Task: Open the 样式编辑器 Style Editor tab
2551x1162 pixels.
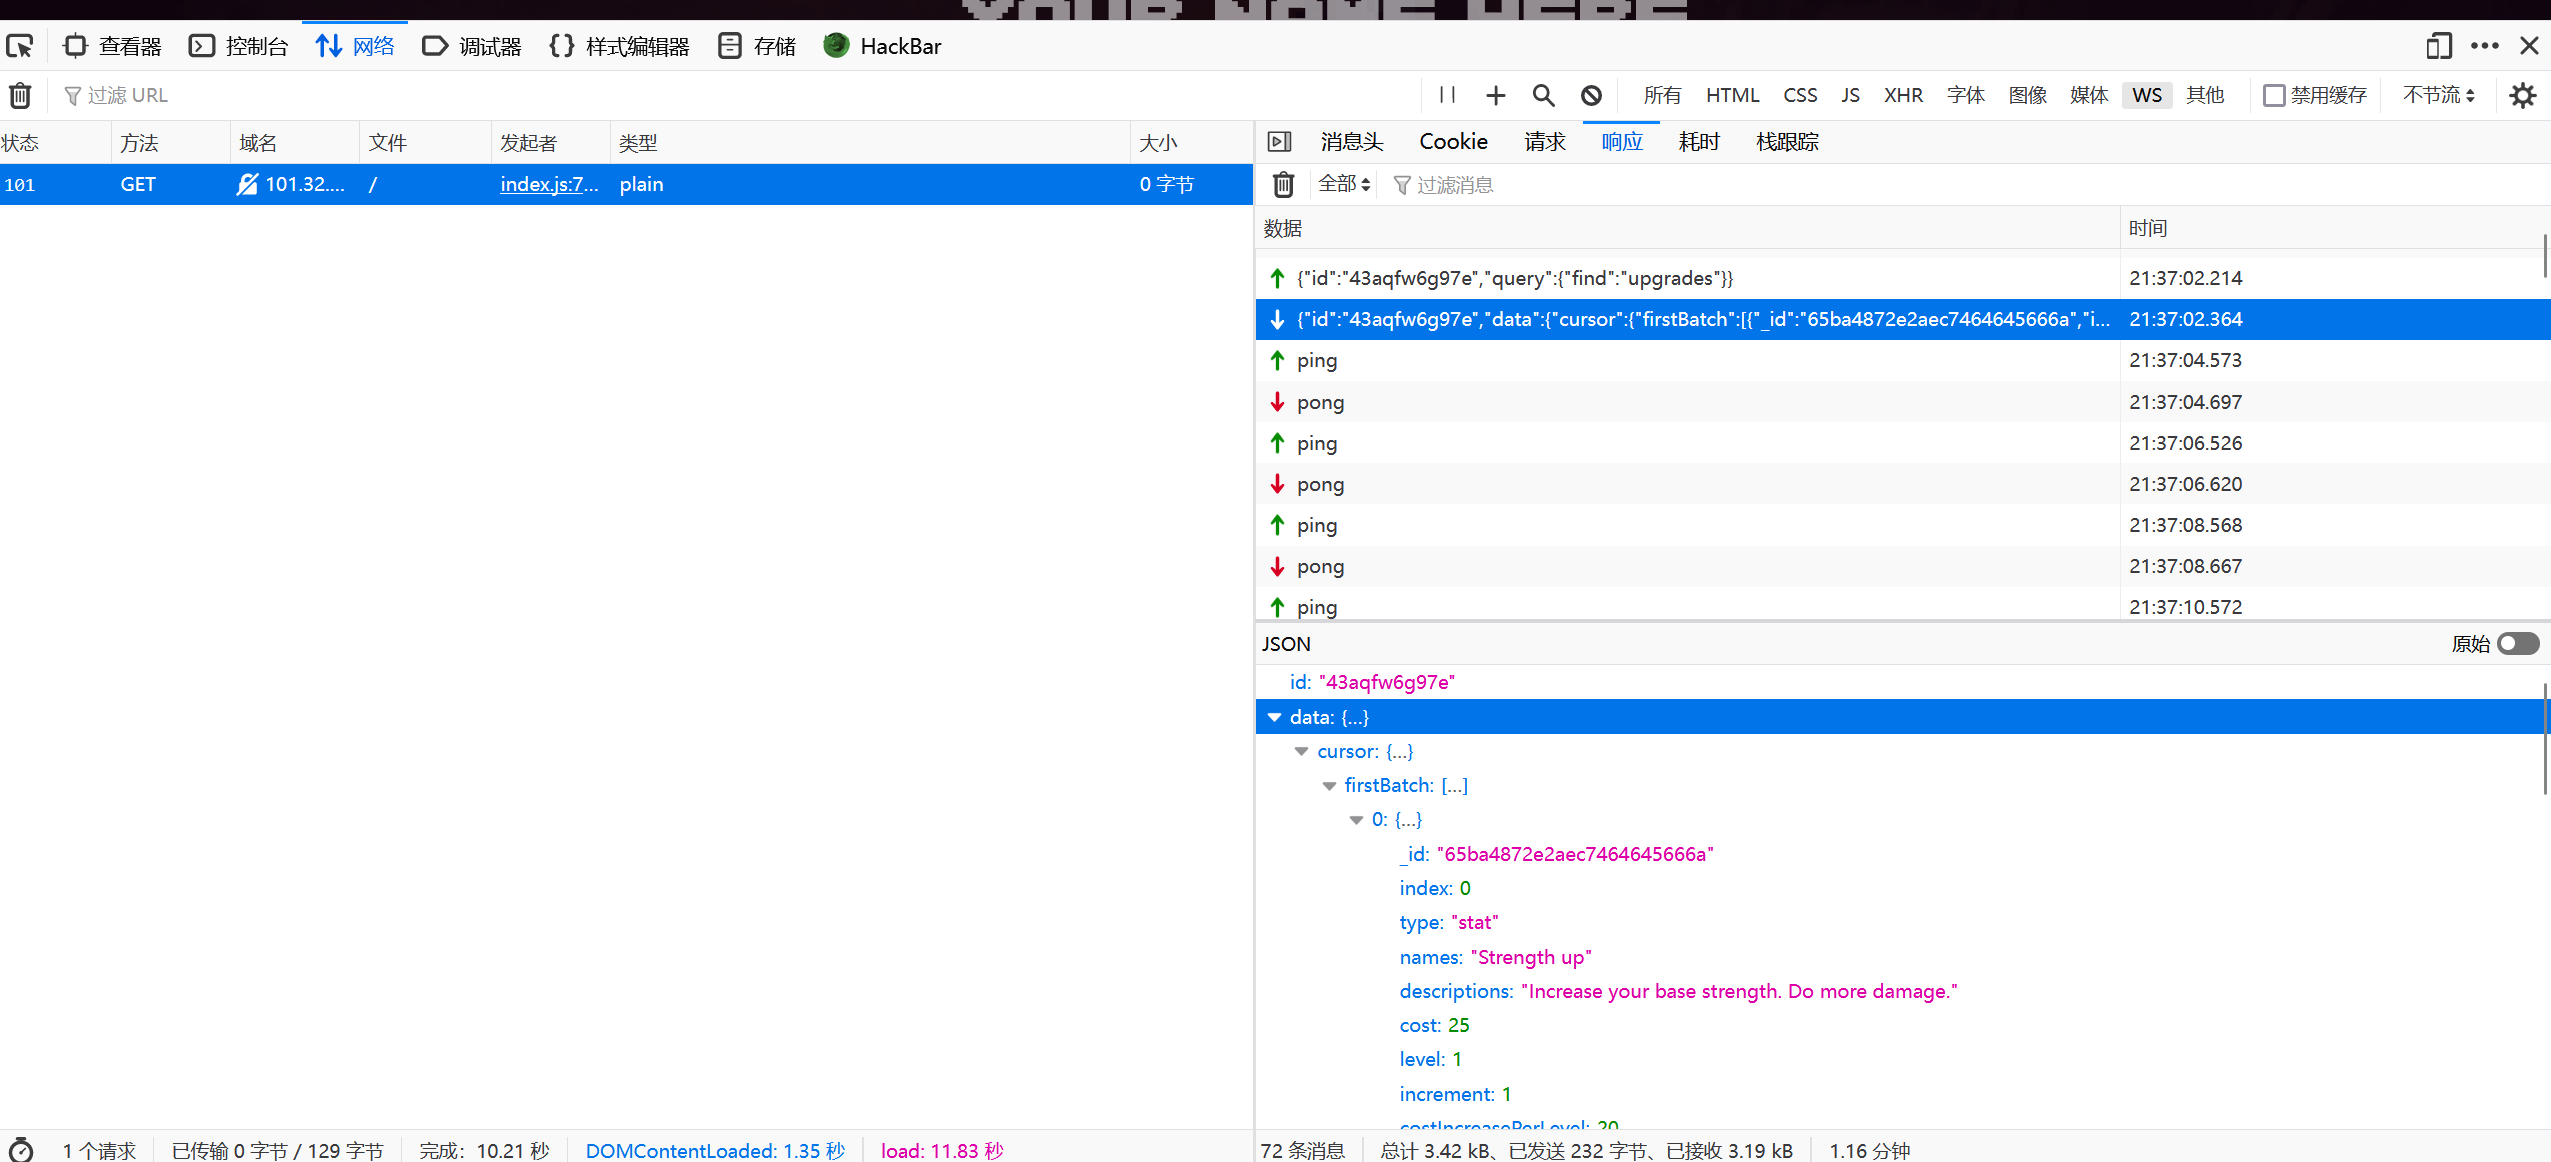Action: [619, 46]
